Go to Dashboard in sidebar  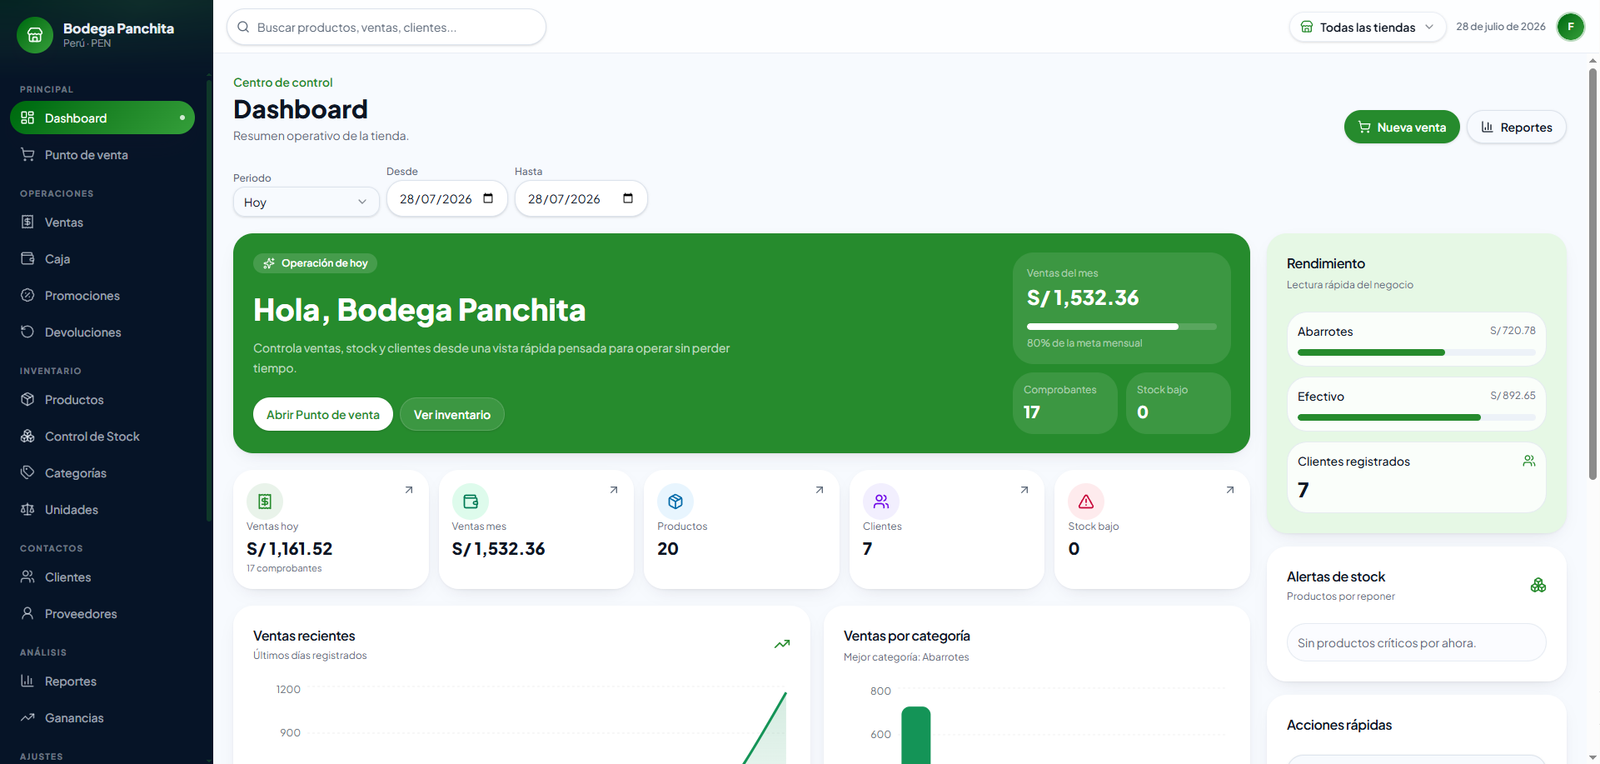coord(102,118)
